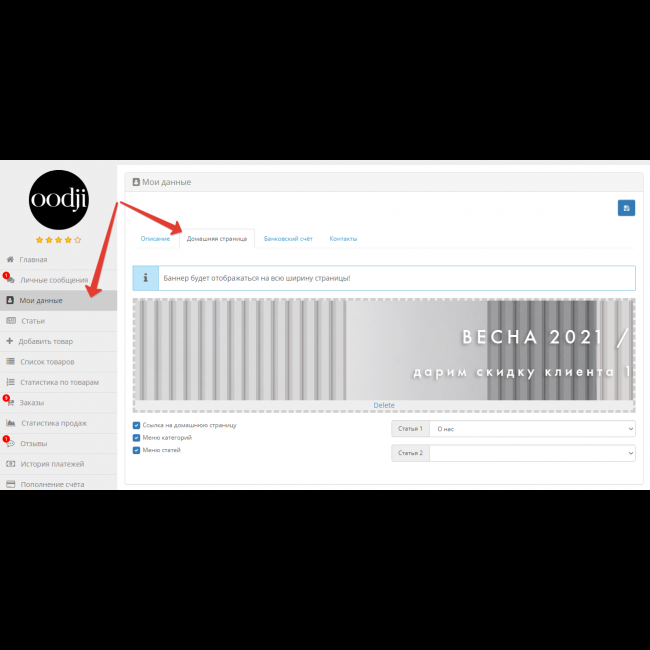Open Список товаров list icon
Image resolution: width=650 pixels, height=650 pixels.
(11, 361)
